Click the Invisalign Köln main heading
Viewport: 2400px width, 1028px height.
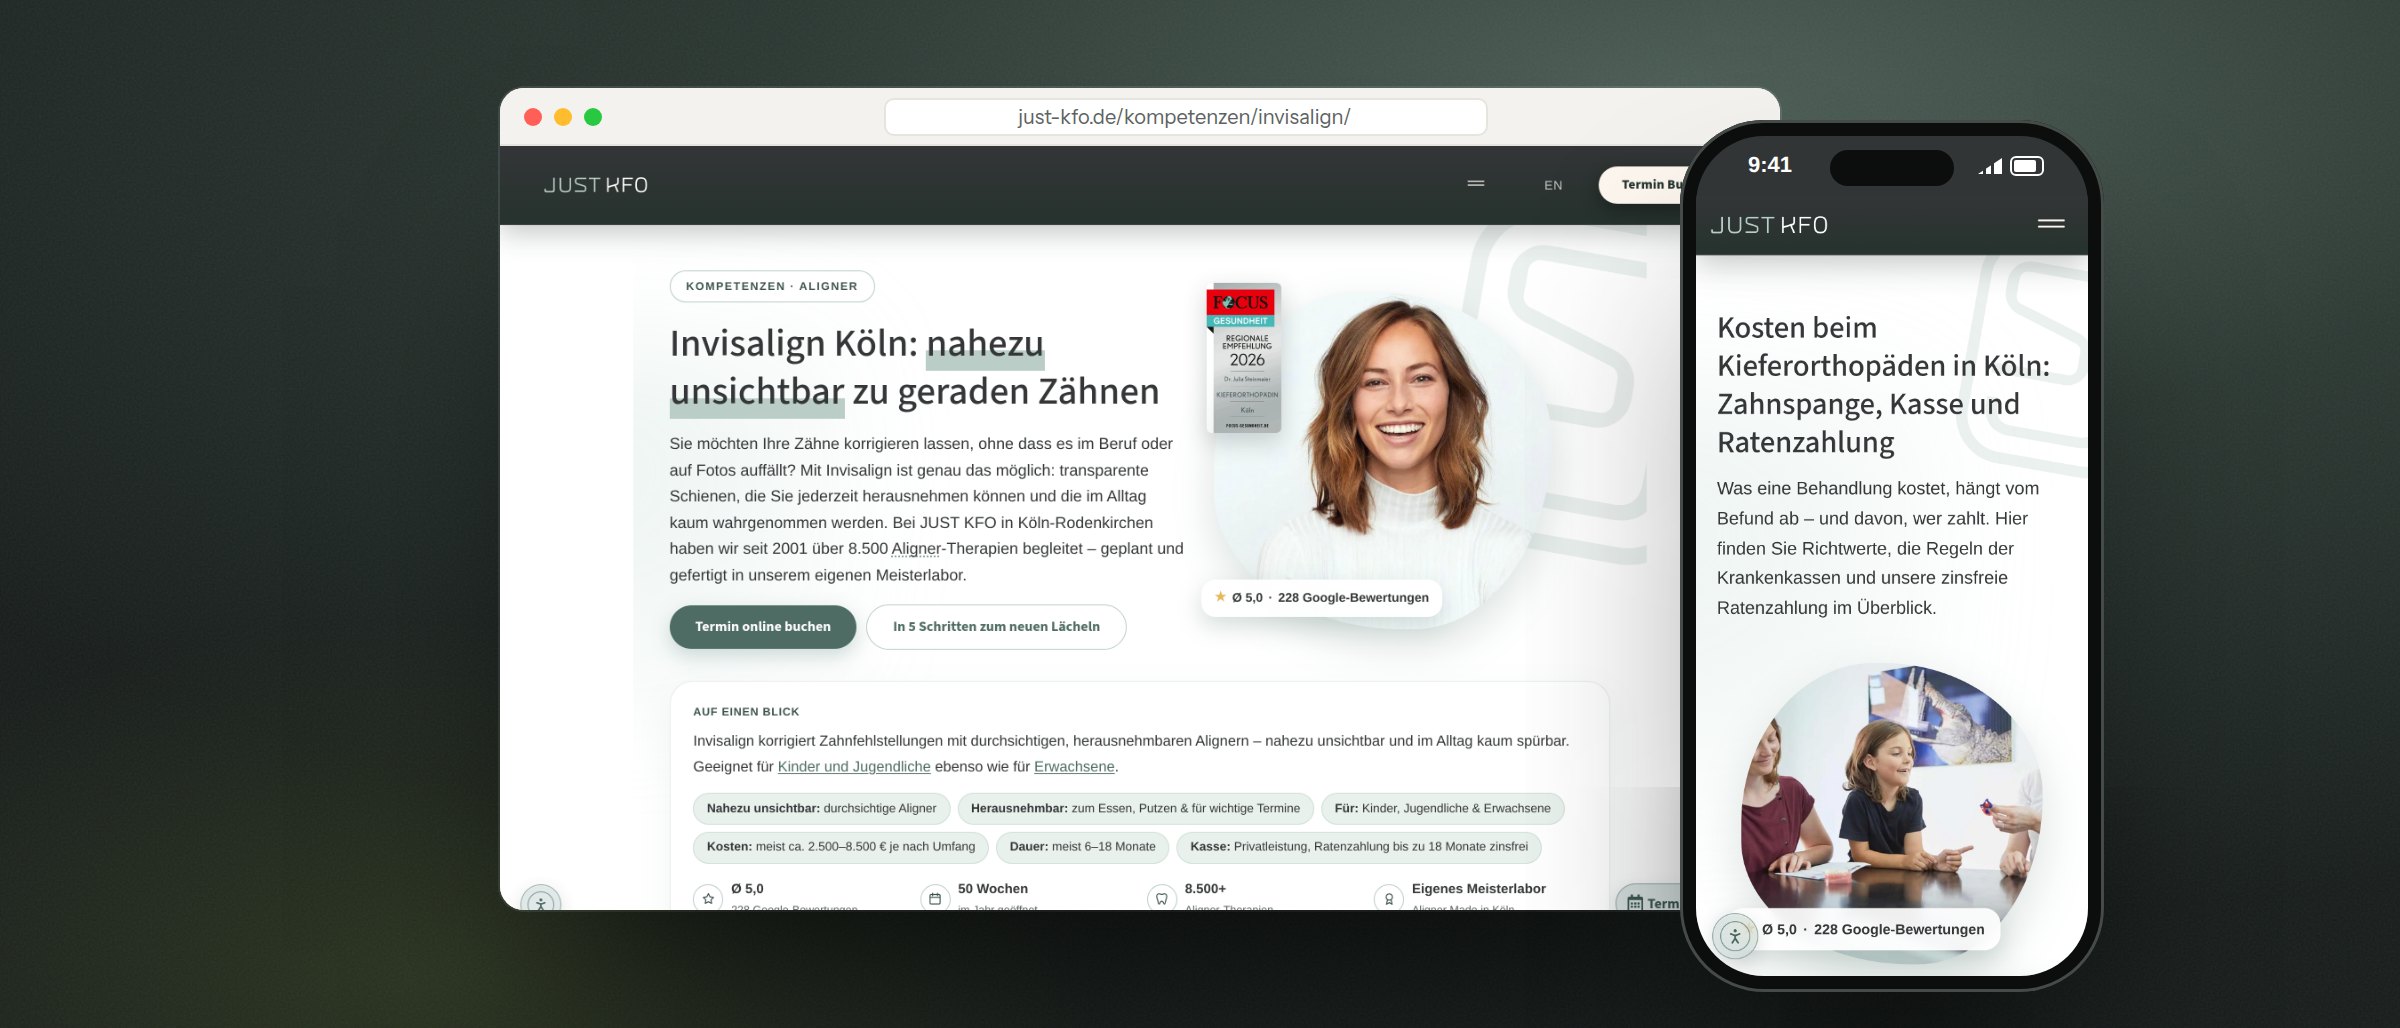pyautogui.click(x=914, y=367)
